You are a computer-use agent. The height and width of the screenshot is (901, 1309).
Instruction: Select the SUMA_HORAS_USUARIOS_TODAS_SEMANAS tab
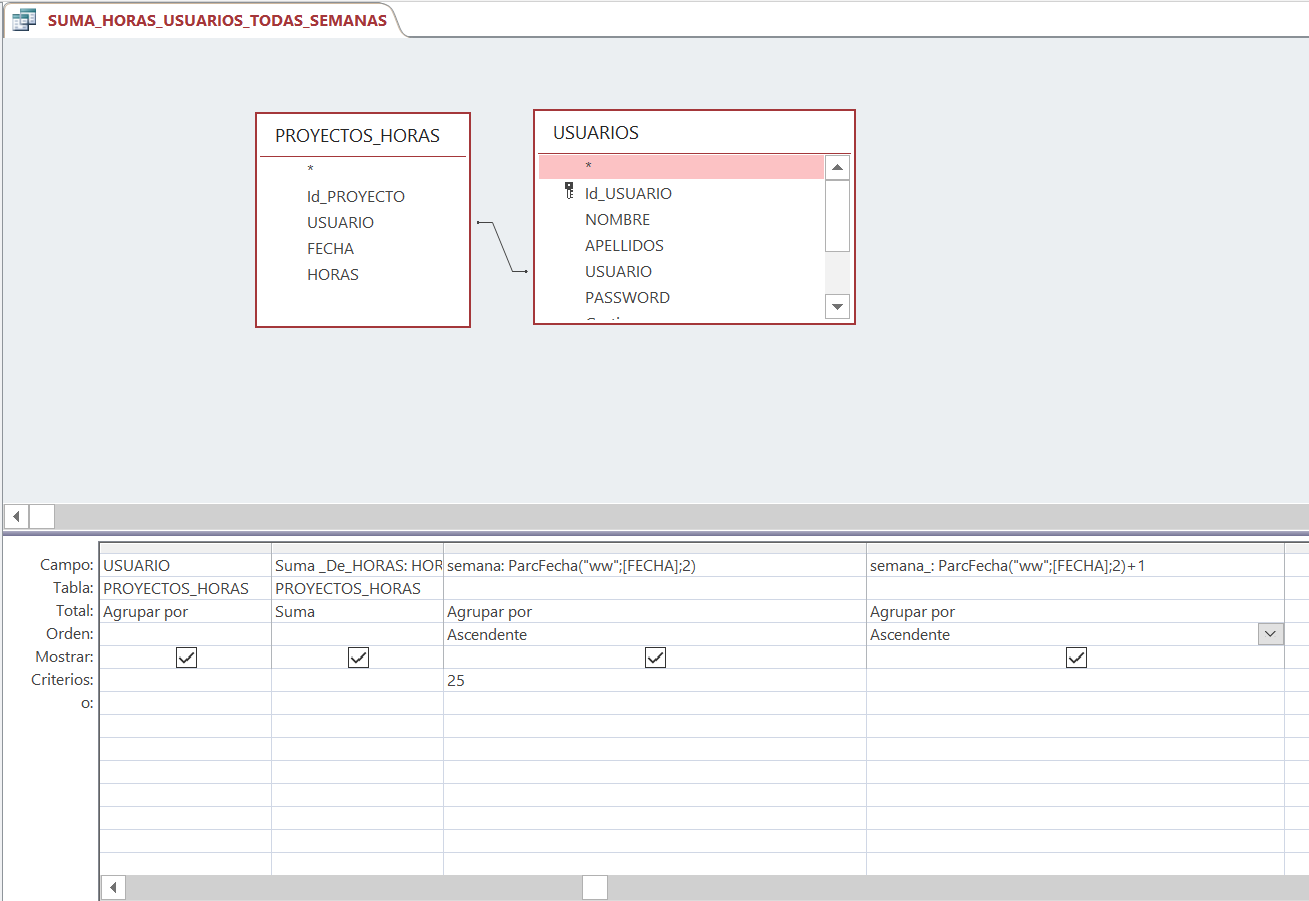click(216, 20)
